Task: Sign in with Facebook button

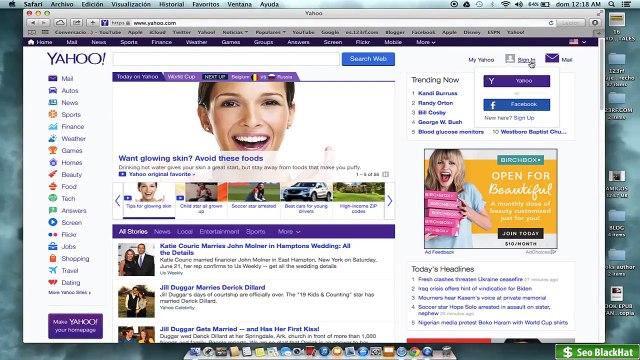Action: coord(516,104)
